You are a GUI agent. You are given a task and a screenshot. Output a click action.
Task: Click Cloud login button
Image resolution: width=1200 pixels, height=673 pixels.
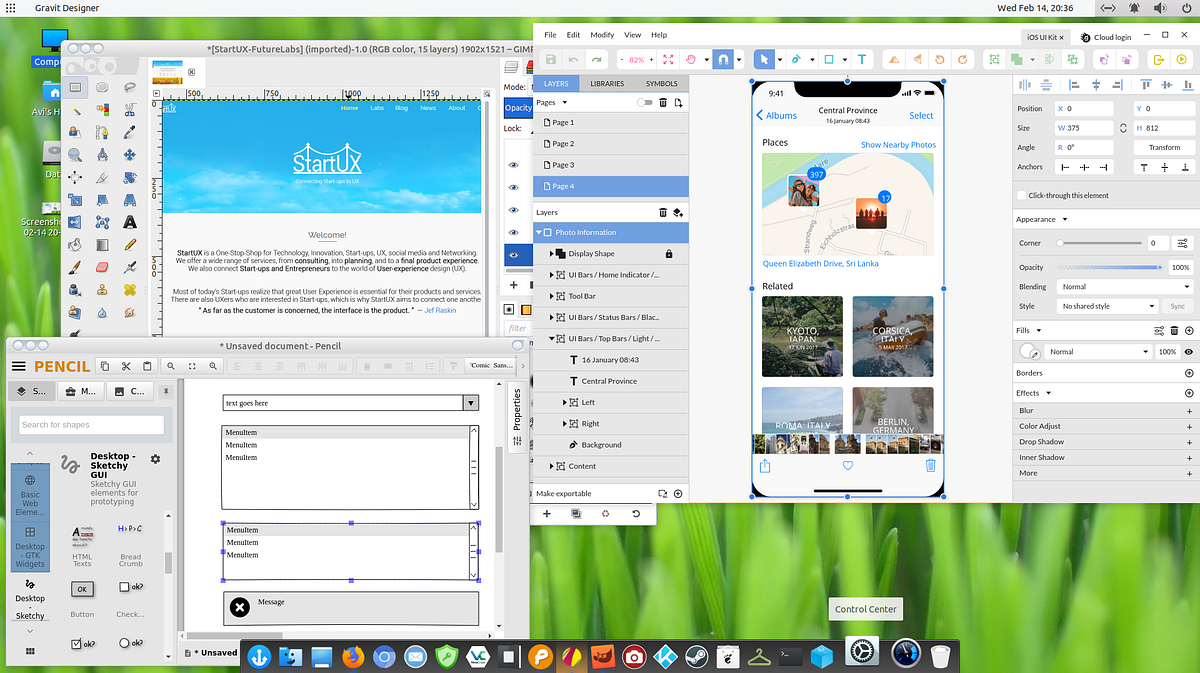(x=1104, y=37)
